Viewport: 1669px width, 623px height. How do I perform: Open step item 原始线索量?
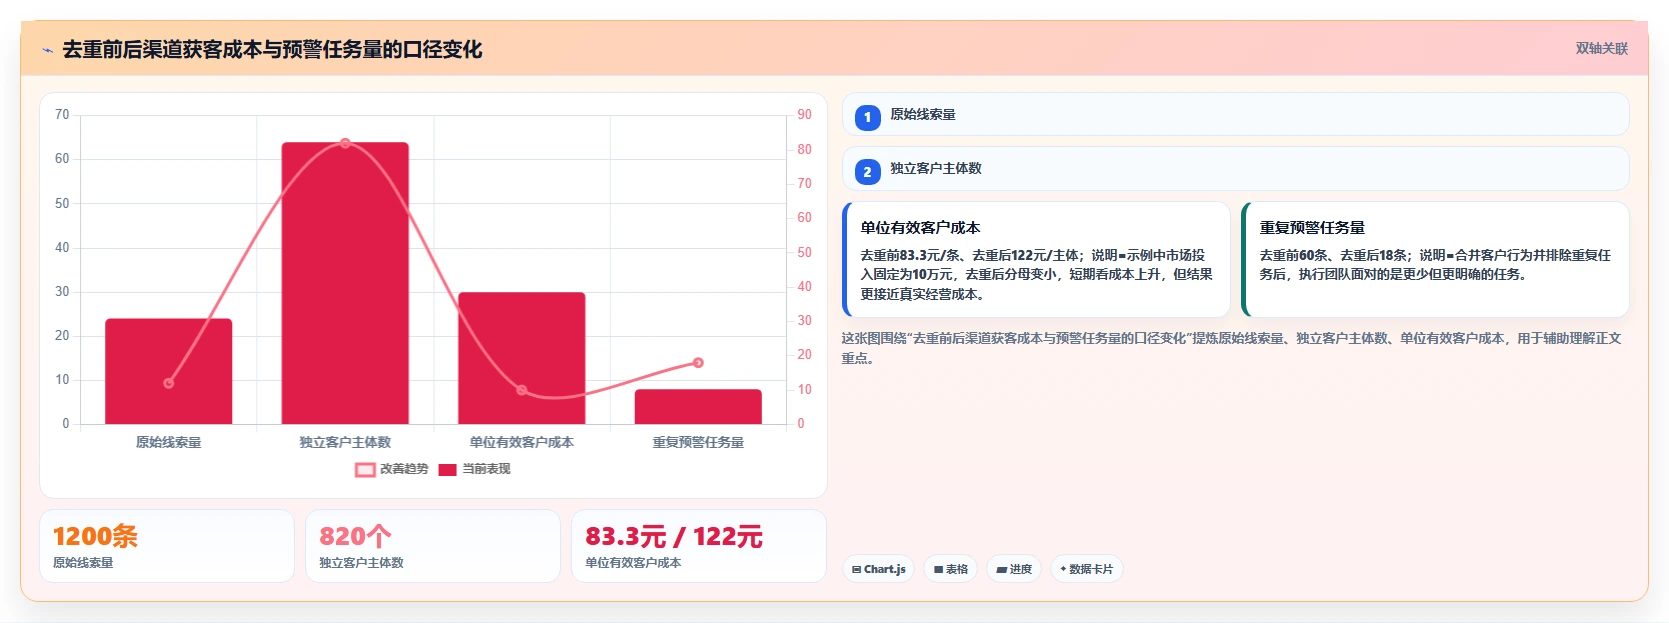(1236, 115)
